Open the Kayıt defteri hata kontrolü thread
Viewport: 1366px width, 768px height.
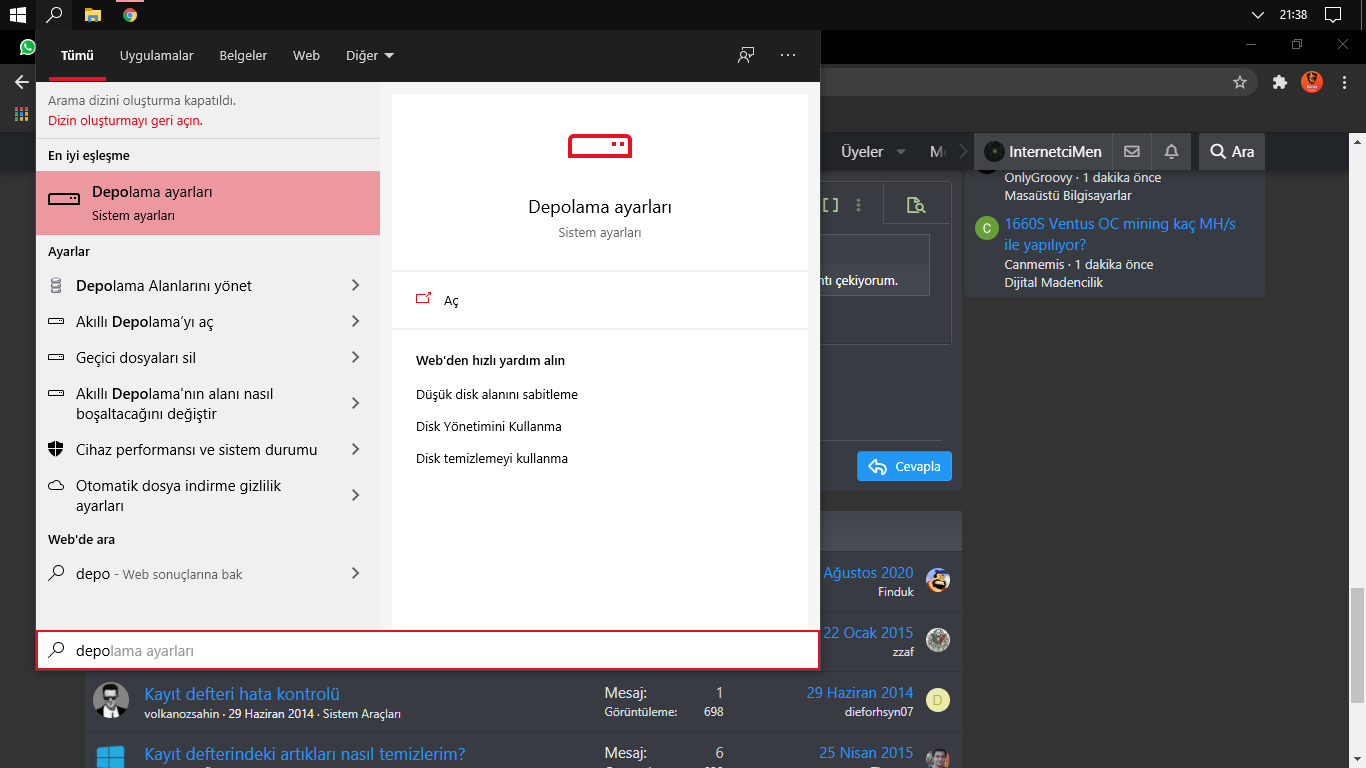click(242, 694)
